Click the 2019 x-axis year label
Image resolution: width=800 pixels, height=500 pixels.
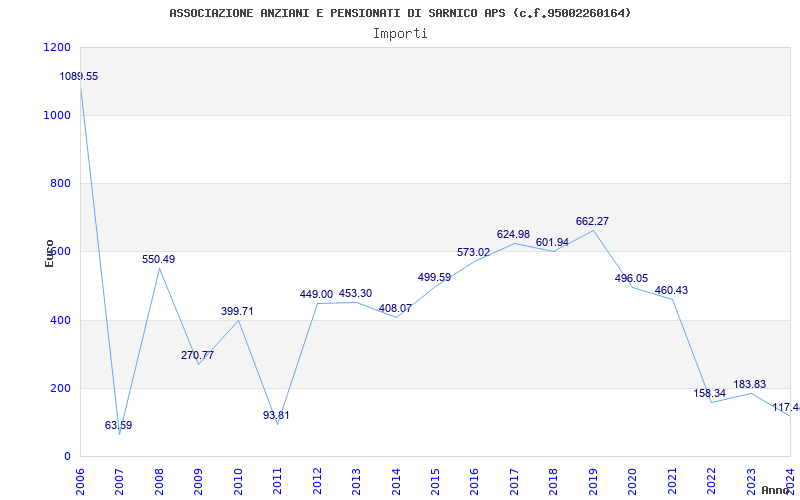pos(593,482)
